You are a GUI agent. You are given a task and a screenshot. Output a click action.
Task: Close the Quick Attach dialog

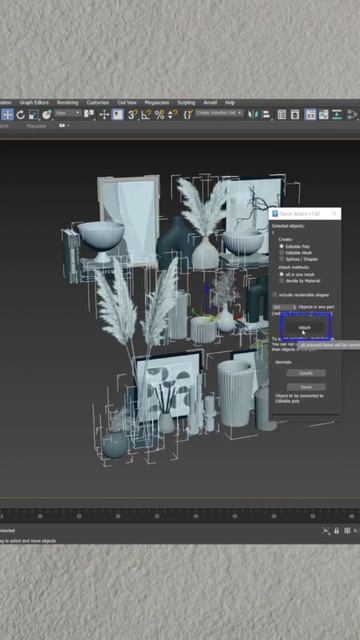click(x=334, y=213)
